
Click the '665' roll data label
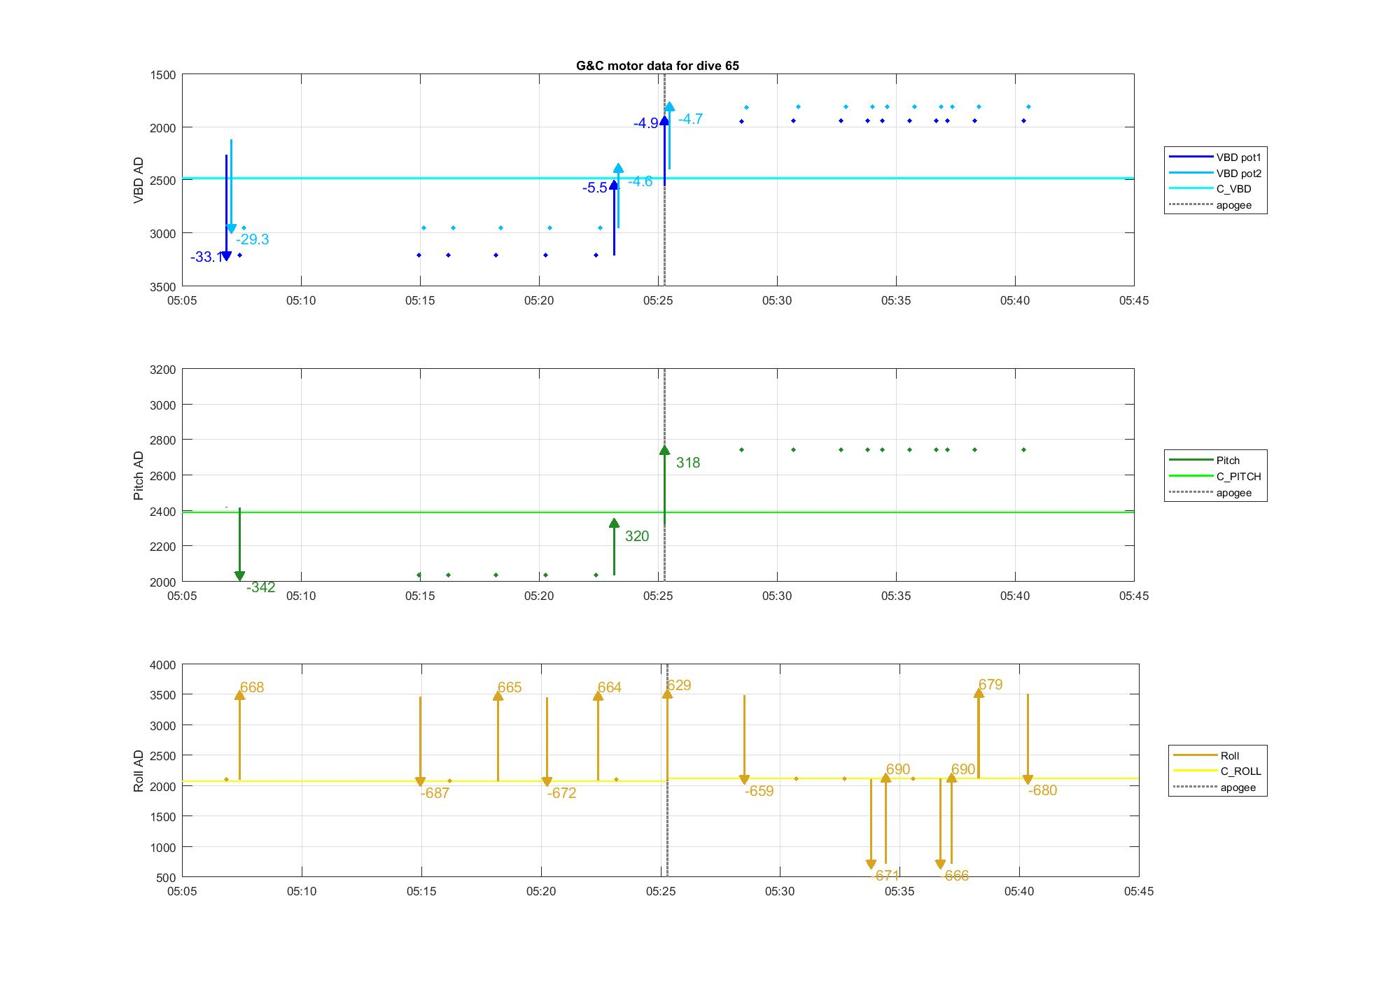[509, 688]
